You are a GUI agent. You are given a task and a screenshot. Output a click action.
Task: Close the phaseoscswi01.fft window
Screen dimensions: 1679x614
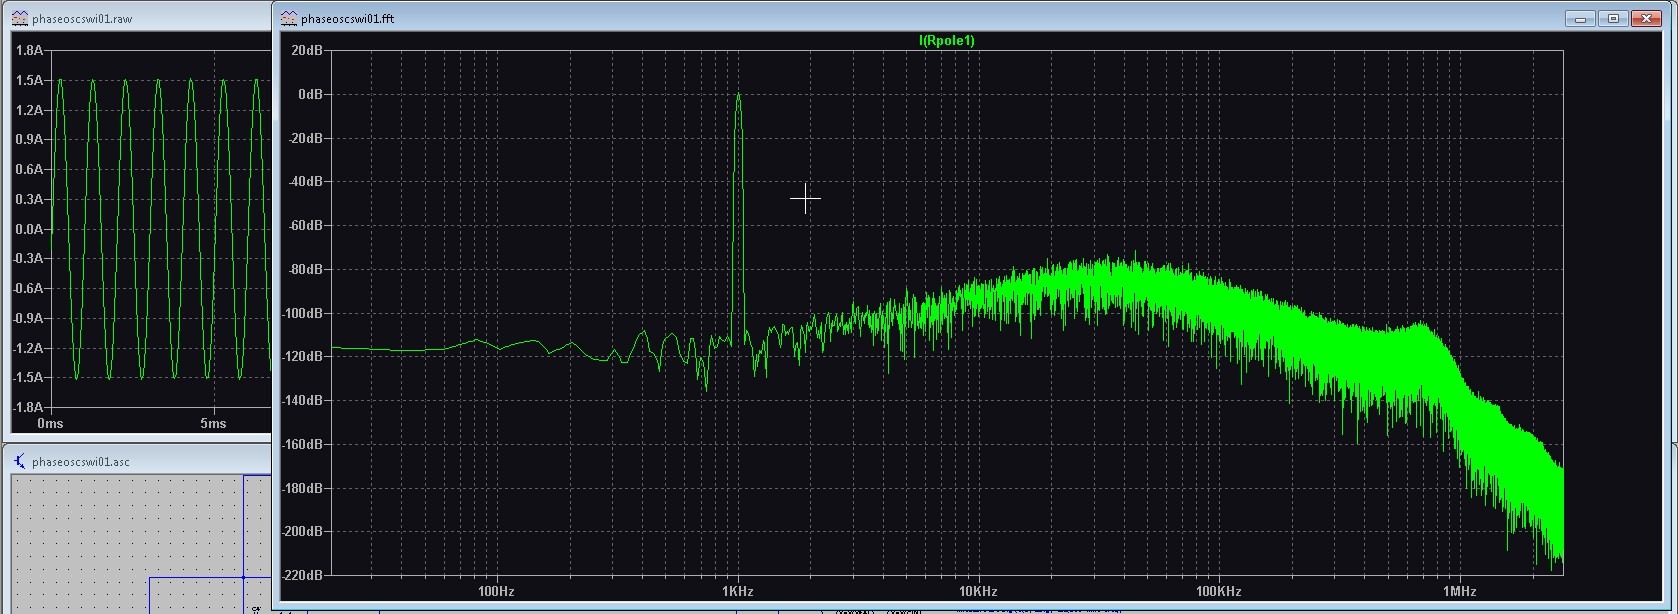(x=1645, y=18)
